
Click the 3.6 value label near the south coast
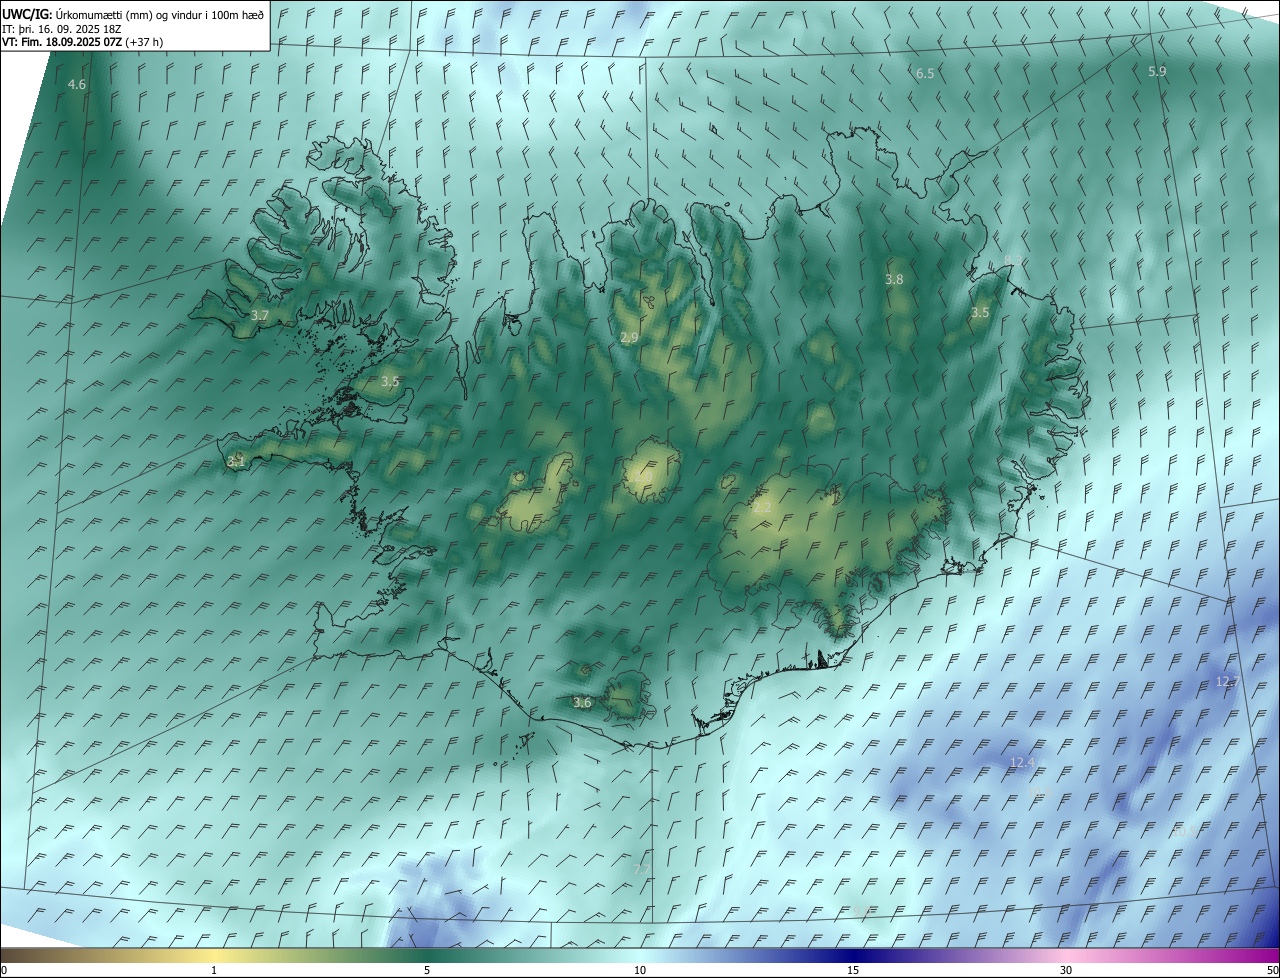click(582, 703)
